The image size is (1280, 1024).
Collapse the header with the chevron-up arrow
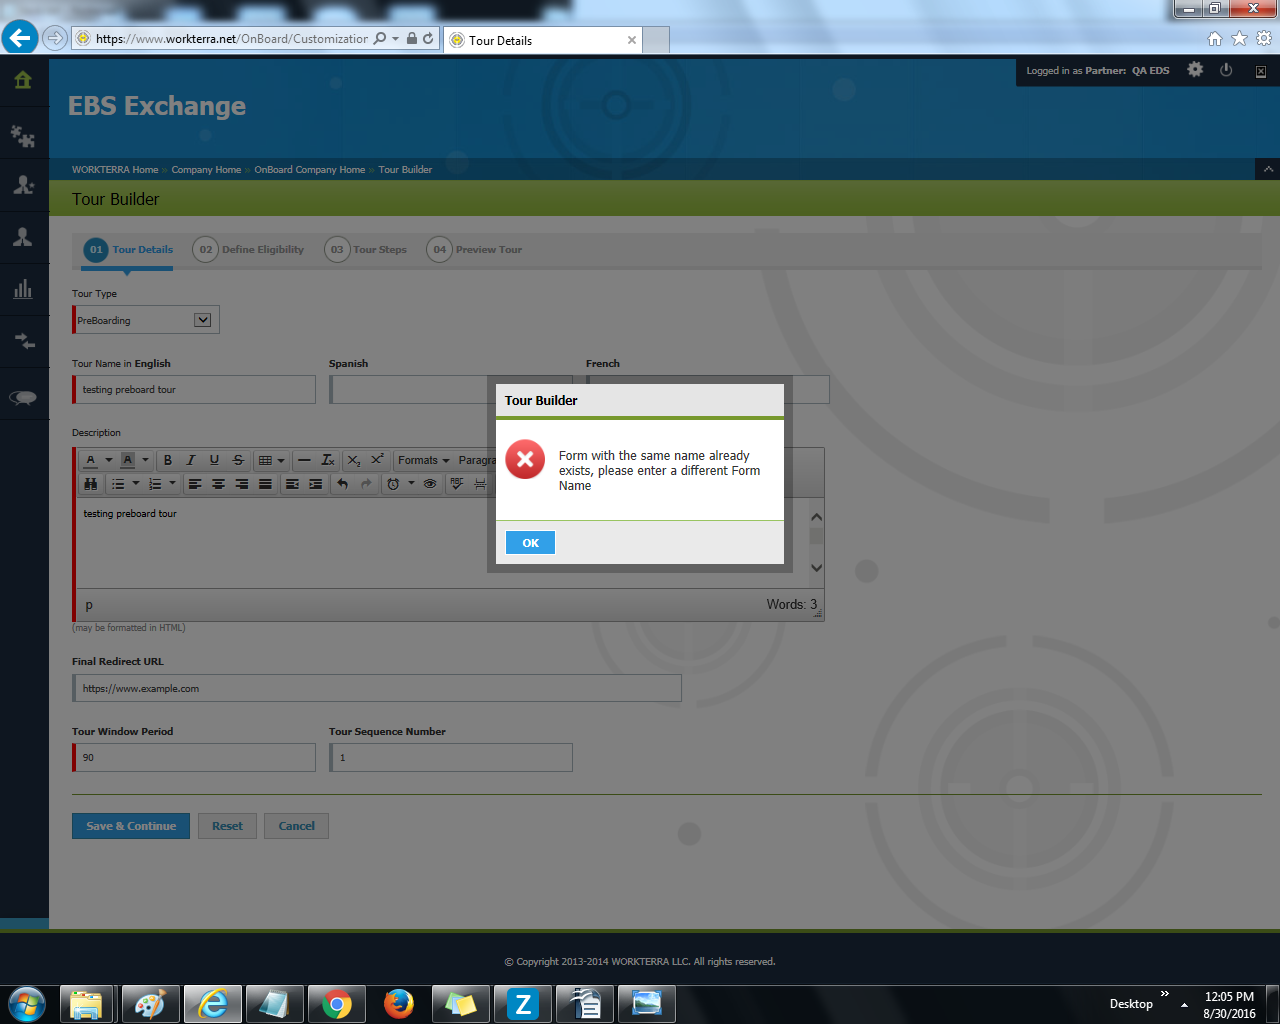[1268, 169]
